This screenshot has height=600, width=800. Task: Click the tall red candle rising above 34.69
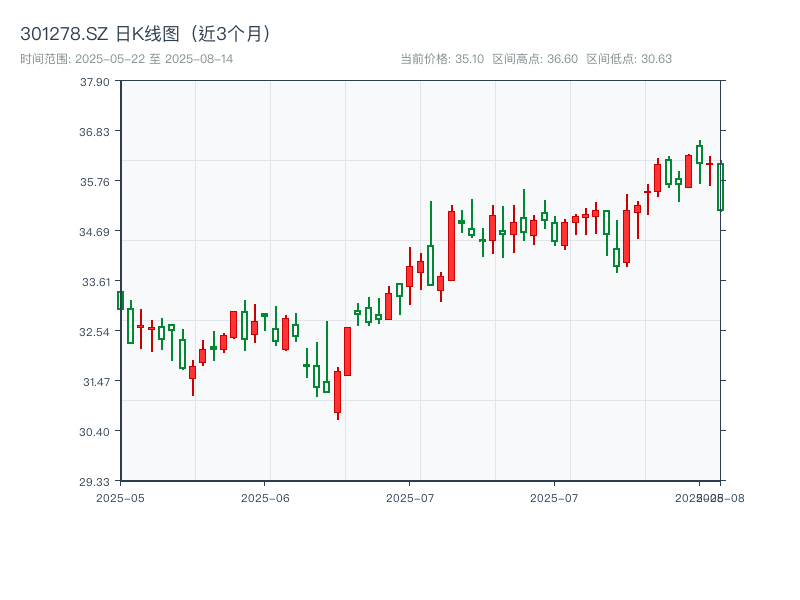point(451,245)
